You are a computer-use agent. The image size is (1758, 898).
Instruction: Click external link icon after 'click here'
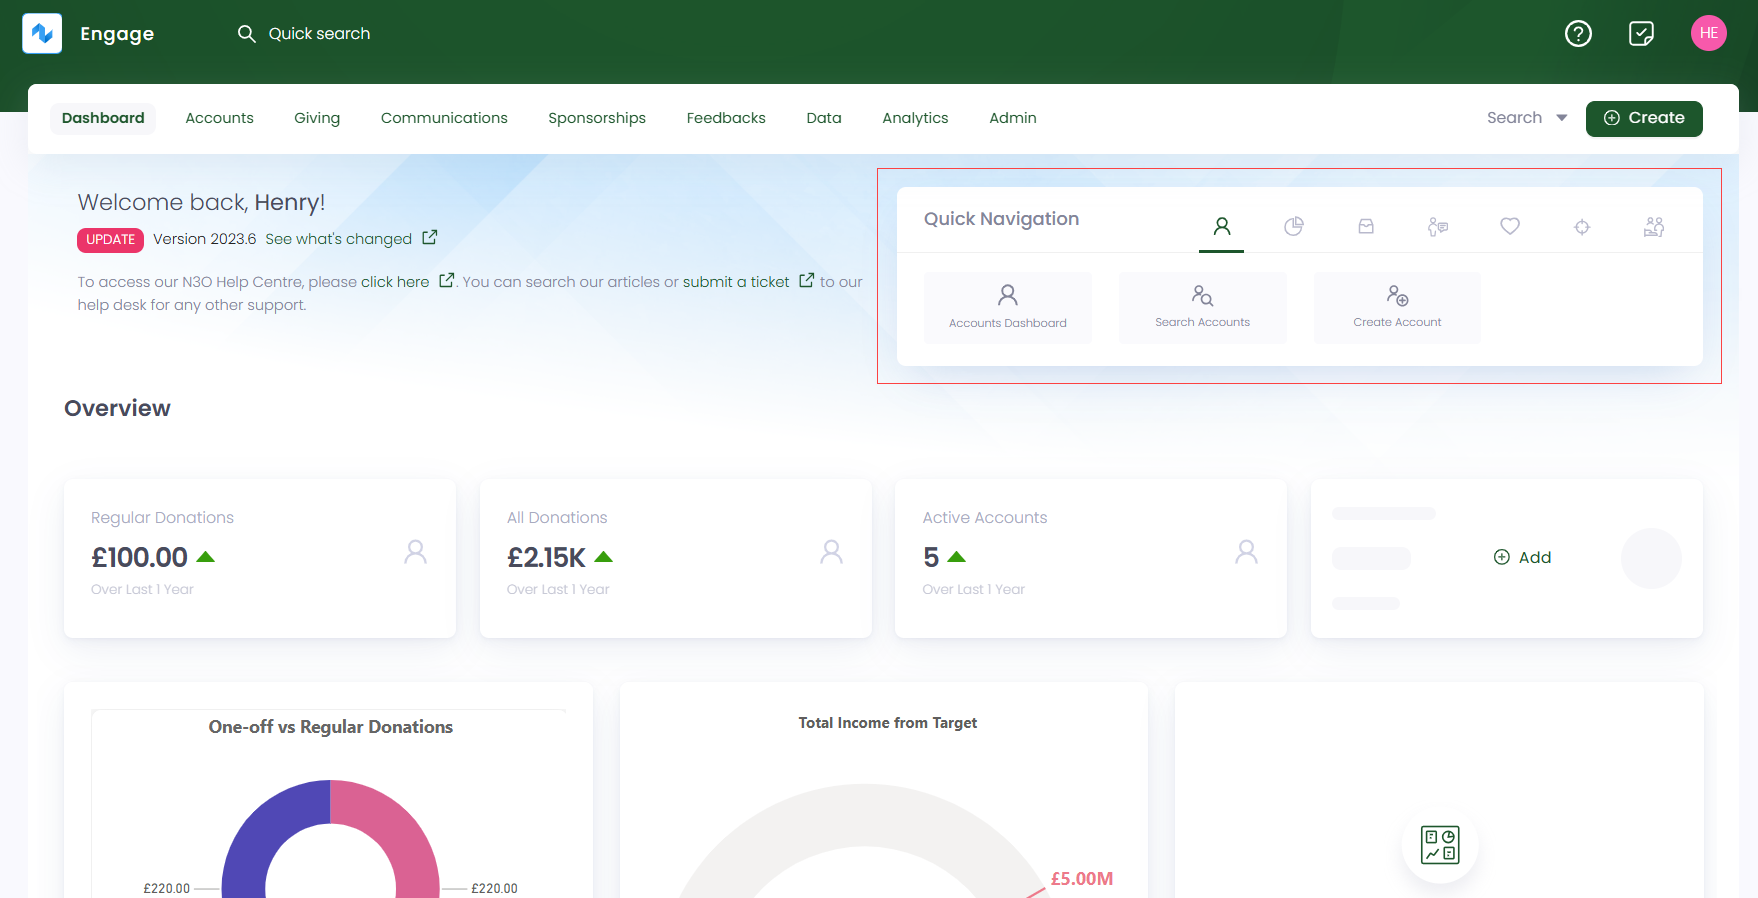pos(447,280)
